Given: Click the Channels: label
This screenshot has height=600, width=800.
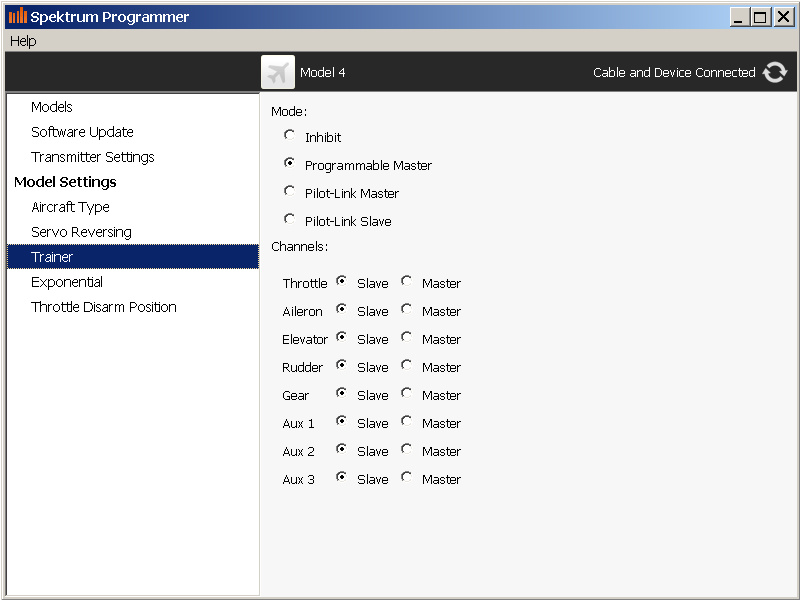Looking at the screenshot, I should click(299, 246).
